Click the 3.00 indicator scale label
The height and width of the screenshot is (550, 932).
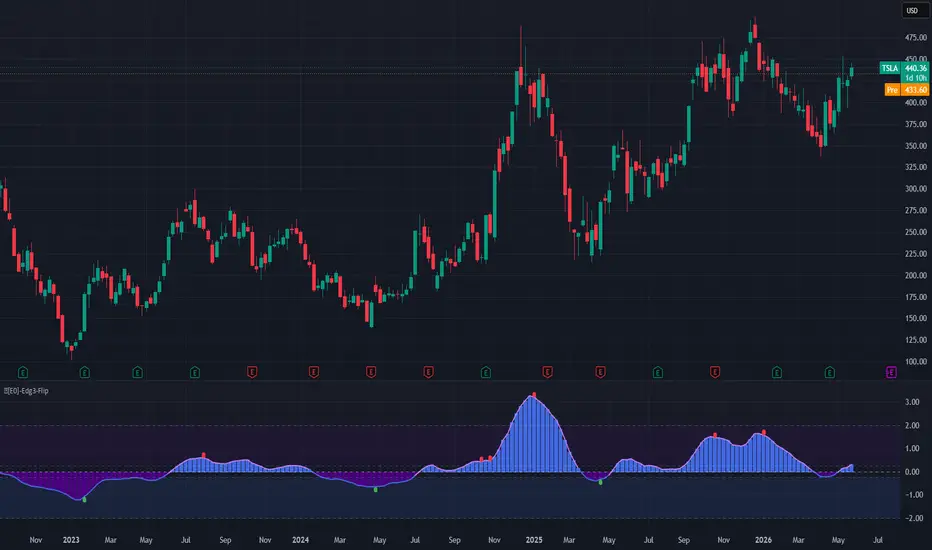click(912, 403)
